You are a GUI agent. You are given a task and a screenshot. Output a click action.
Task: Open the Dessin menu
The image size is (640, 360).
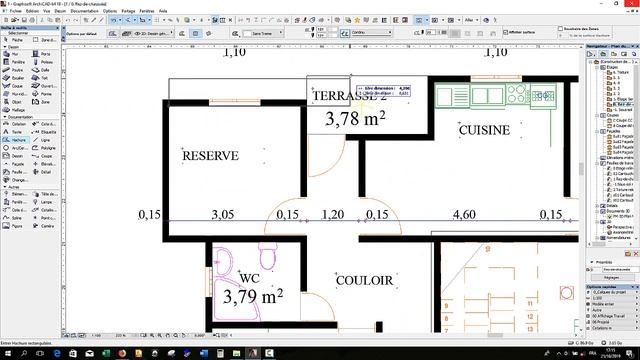click(60, 11)
